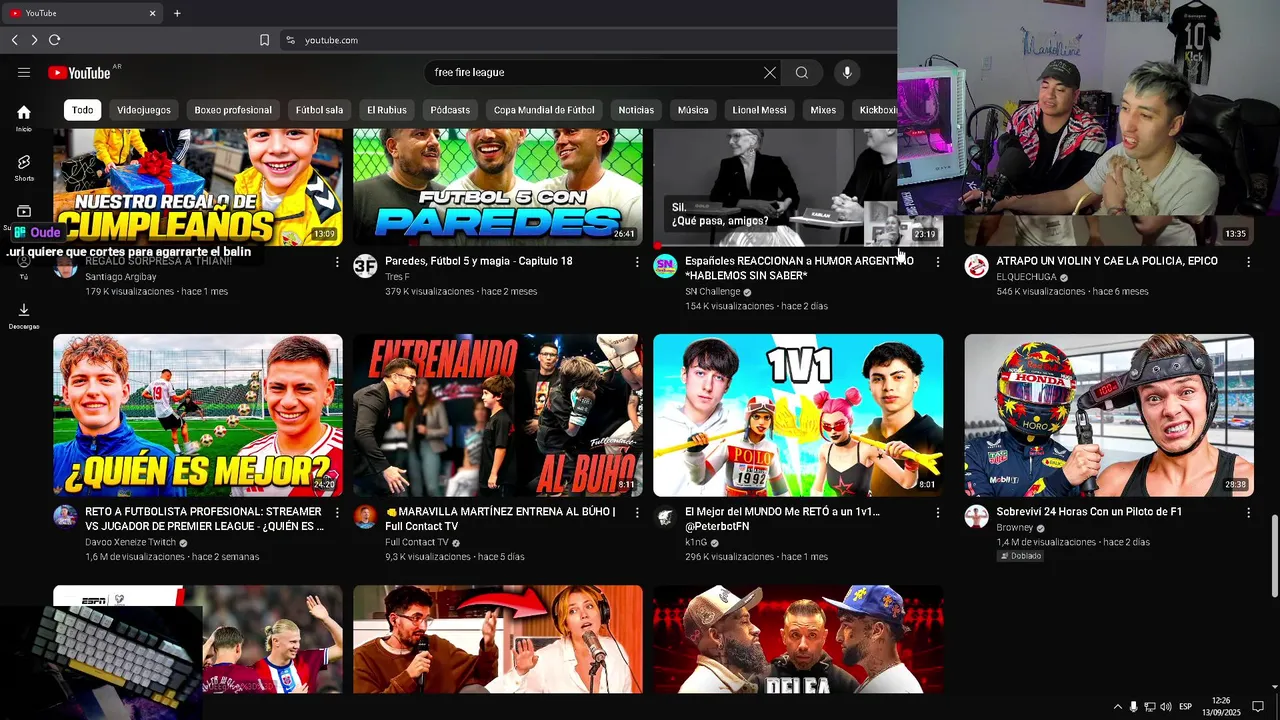Open the YouTube hamburger guide menu

tap(24, 72)
